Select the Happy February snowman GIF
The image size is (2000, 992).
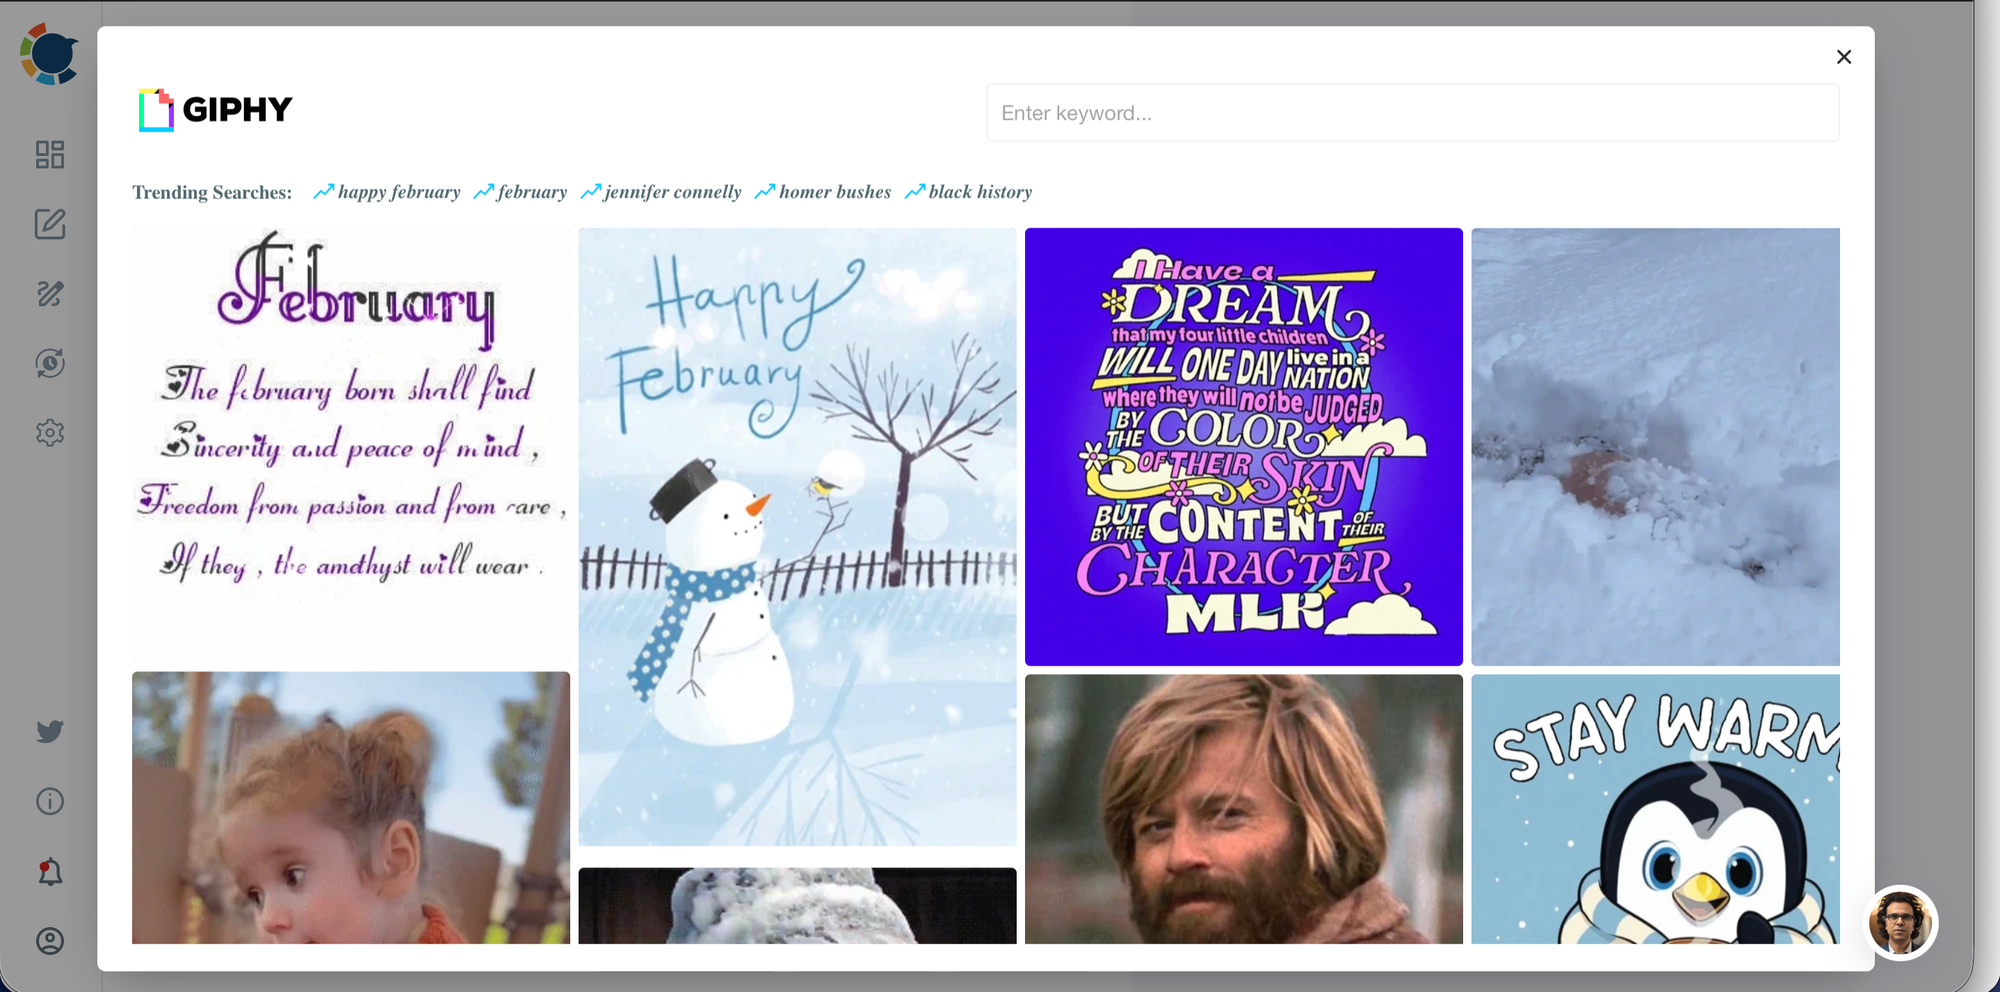tap(797, 537)
